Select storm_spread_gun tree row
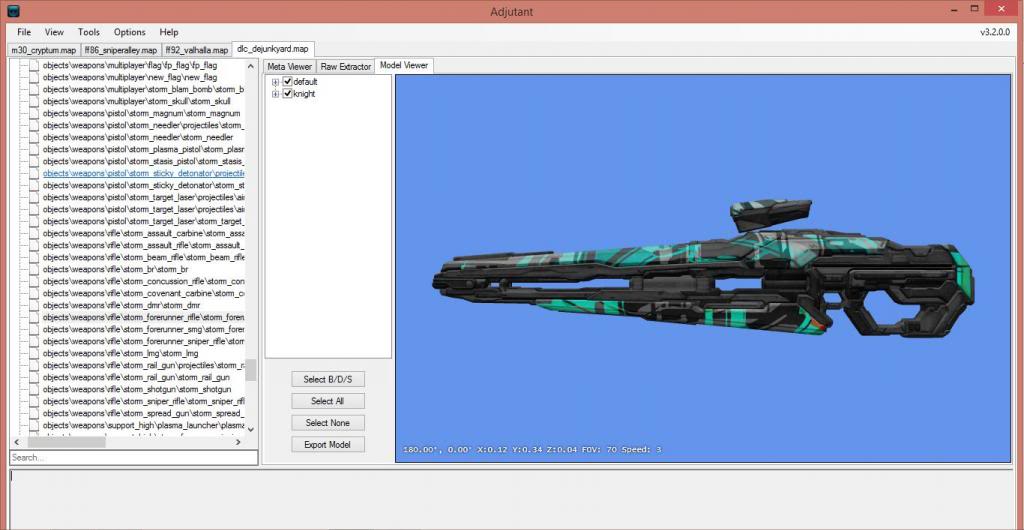Image resolution: width=1024 pixels, height=530 pixels. pos(144,413)
